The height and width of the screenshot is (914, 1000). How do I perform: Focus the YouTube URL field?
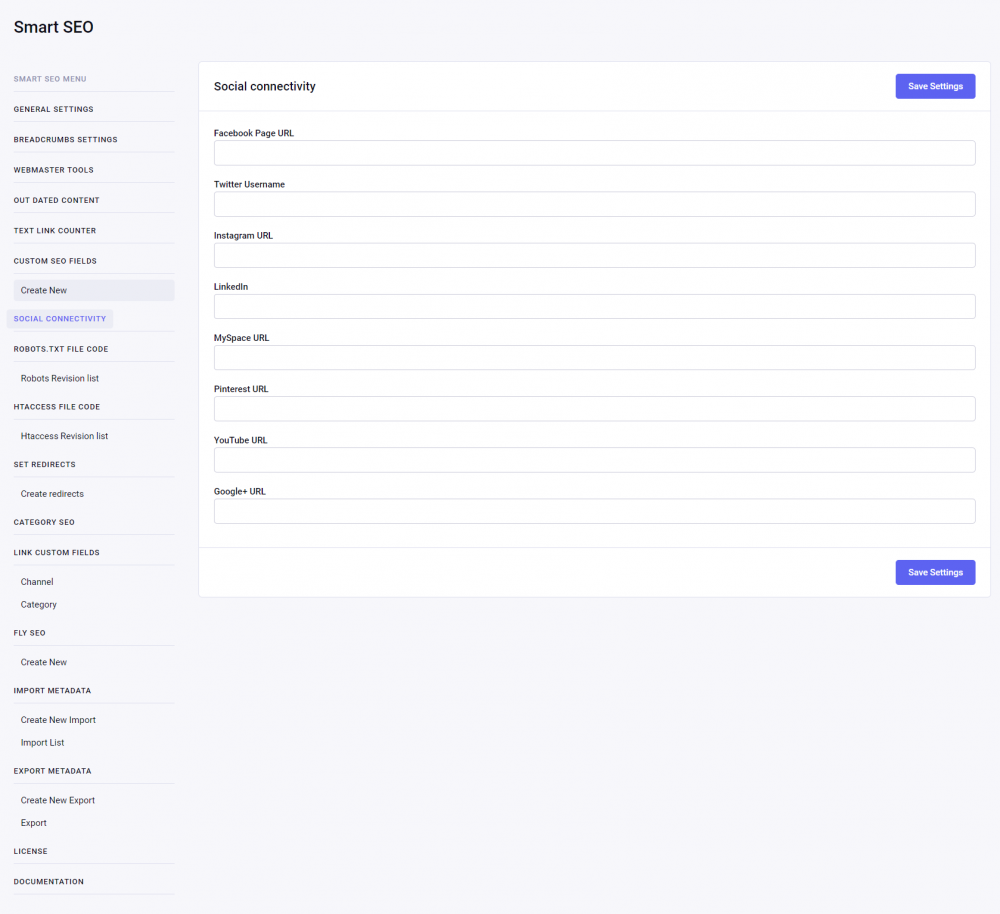(x=594, y=460)
